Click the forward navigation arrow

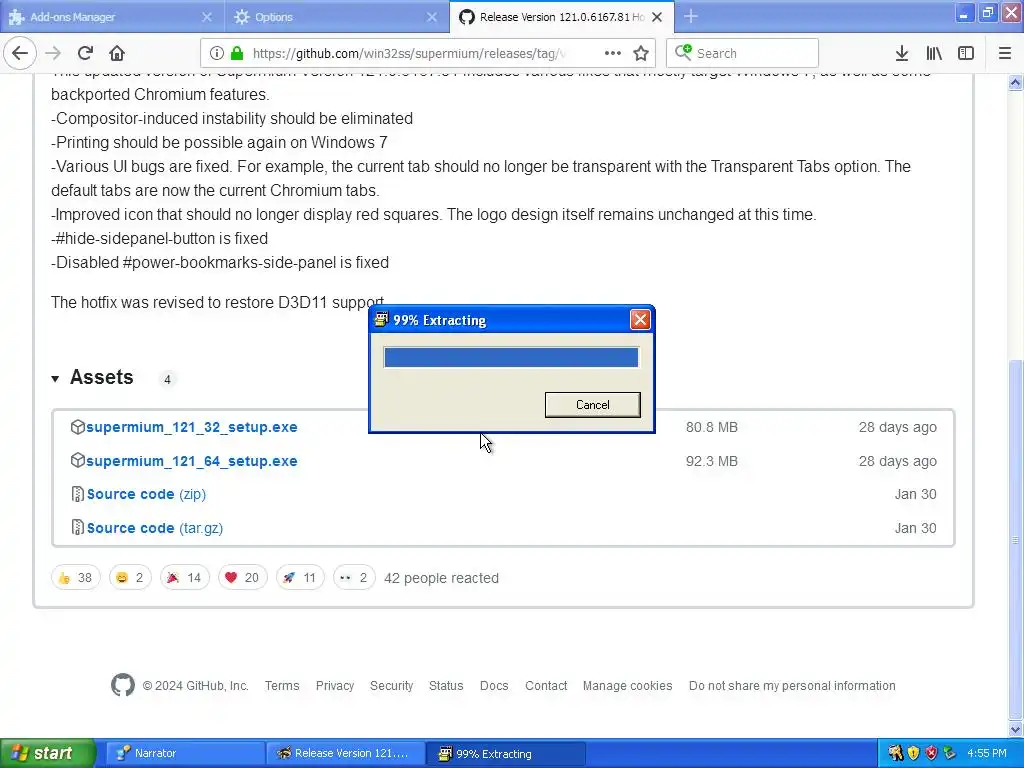point(53,53)
